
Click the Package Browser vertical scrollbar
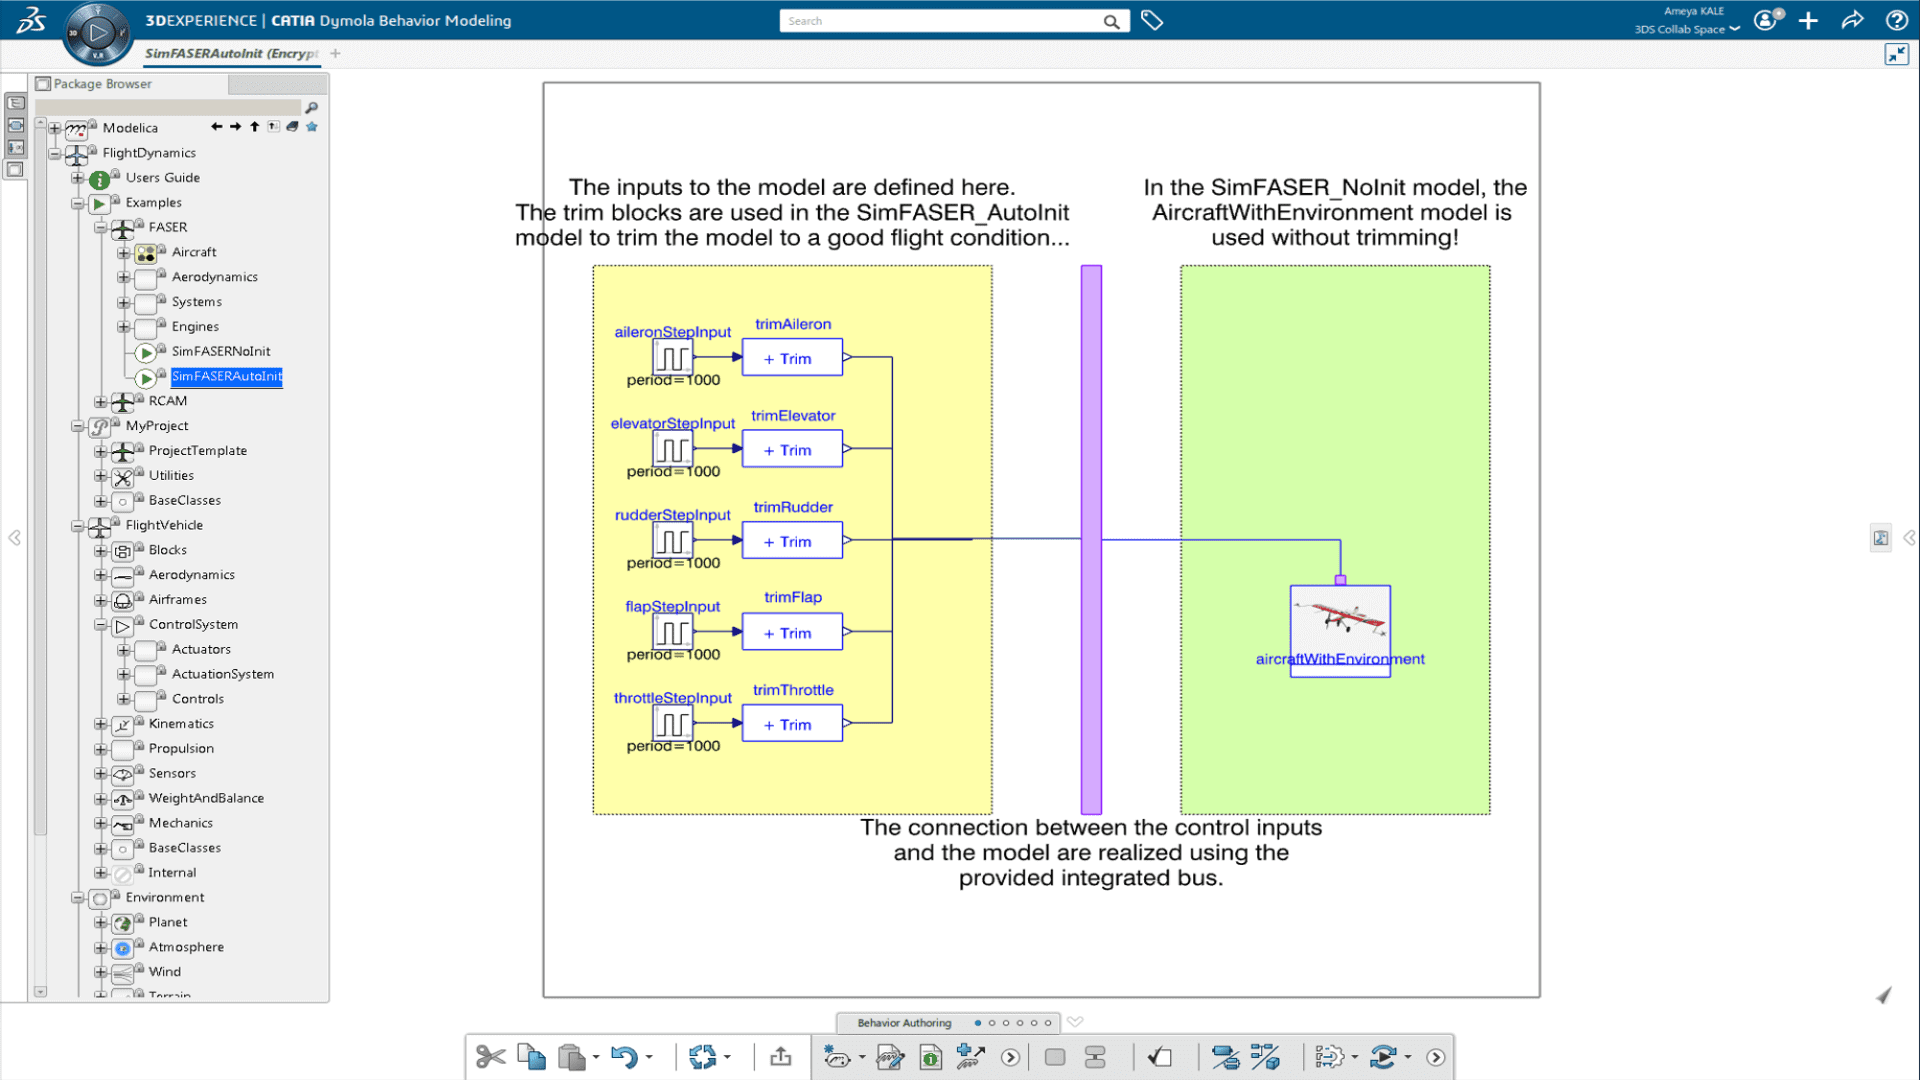coord(40,480)
